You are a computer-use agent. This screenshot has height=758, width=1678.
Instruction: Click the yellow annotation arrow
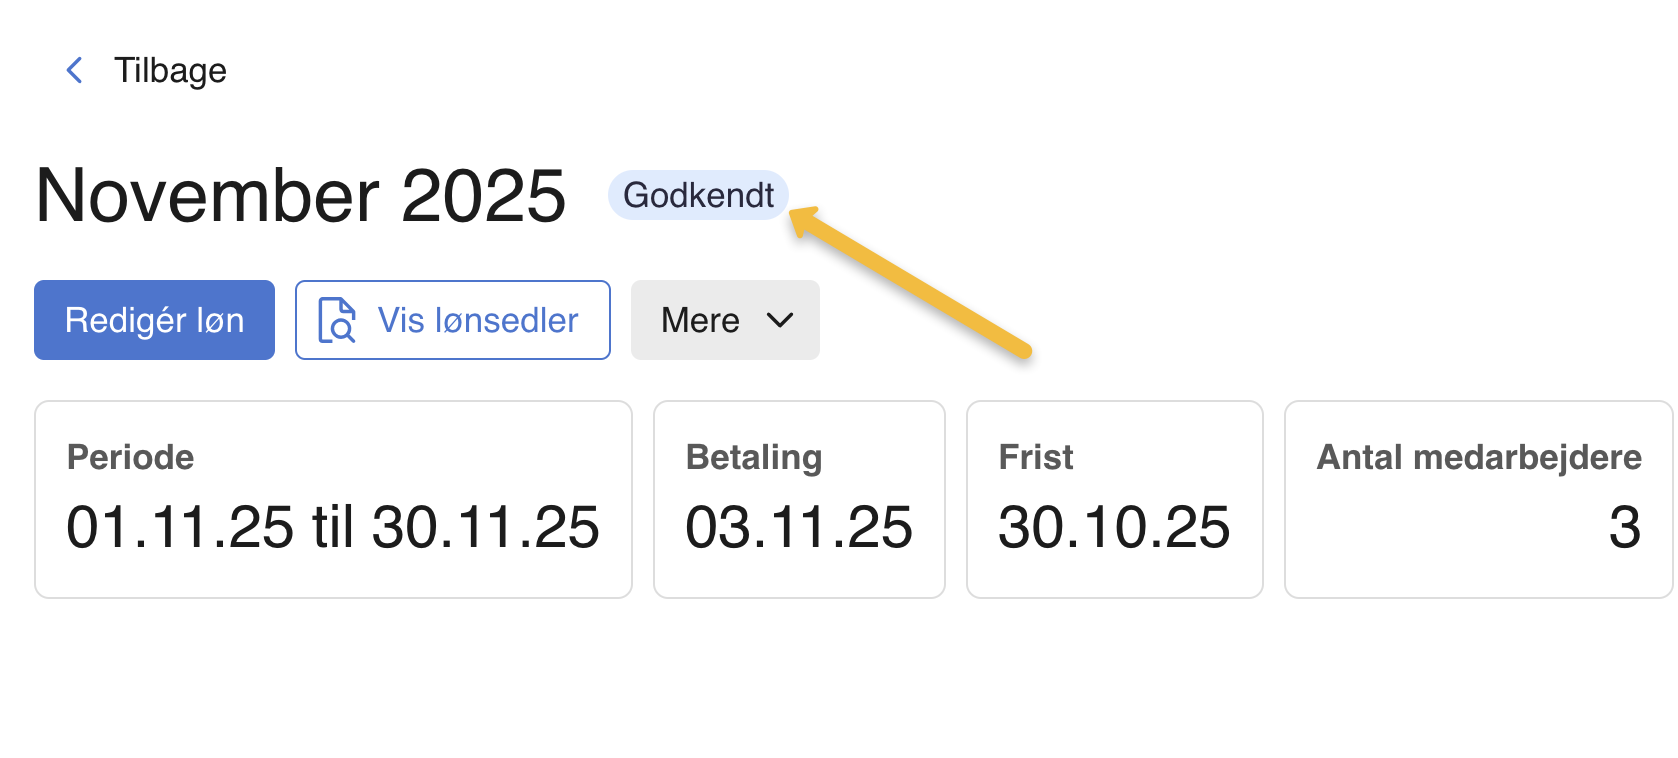coord(910,282)
